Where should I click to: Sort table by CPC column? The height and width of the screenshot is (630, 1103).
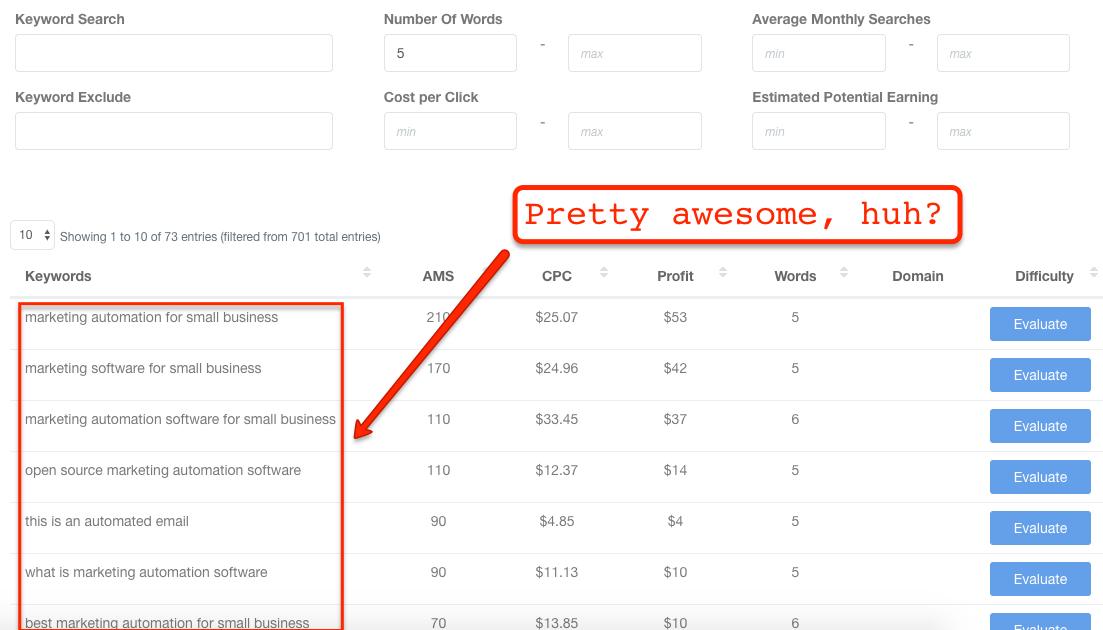[x=557, y=276]
